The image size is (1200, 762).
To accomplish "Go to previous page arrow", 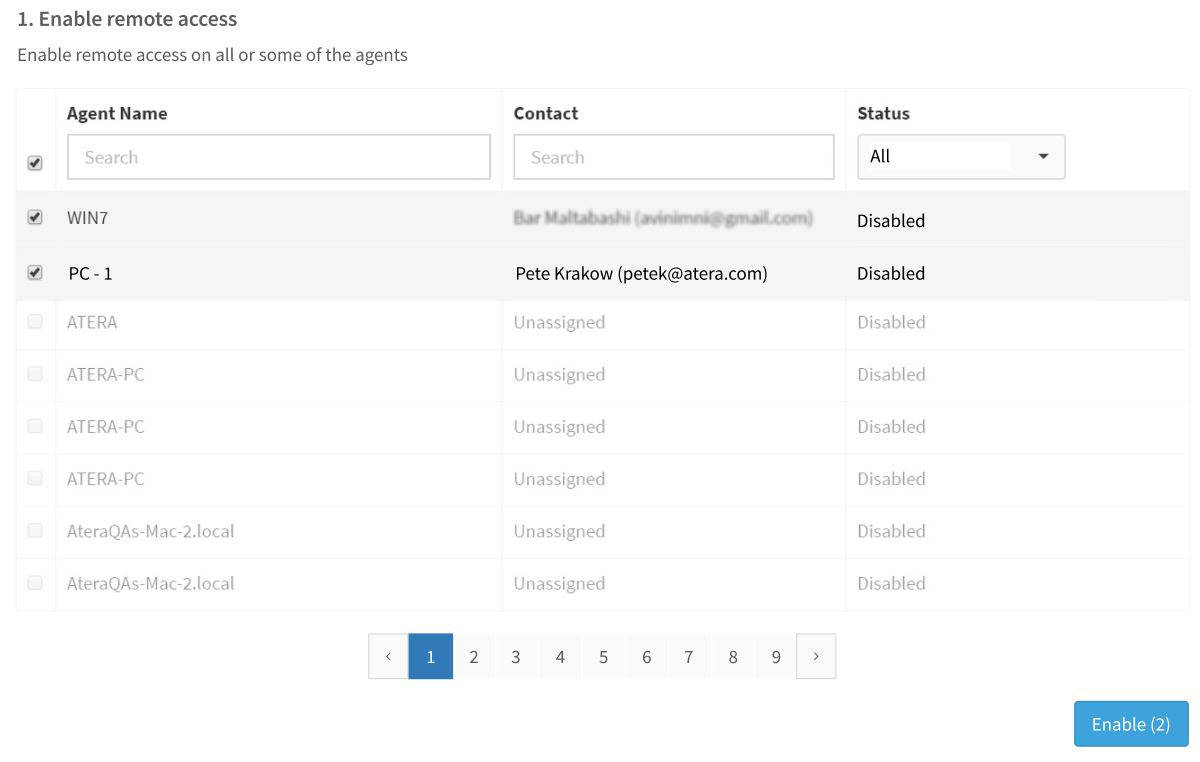I will [388, 657].
